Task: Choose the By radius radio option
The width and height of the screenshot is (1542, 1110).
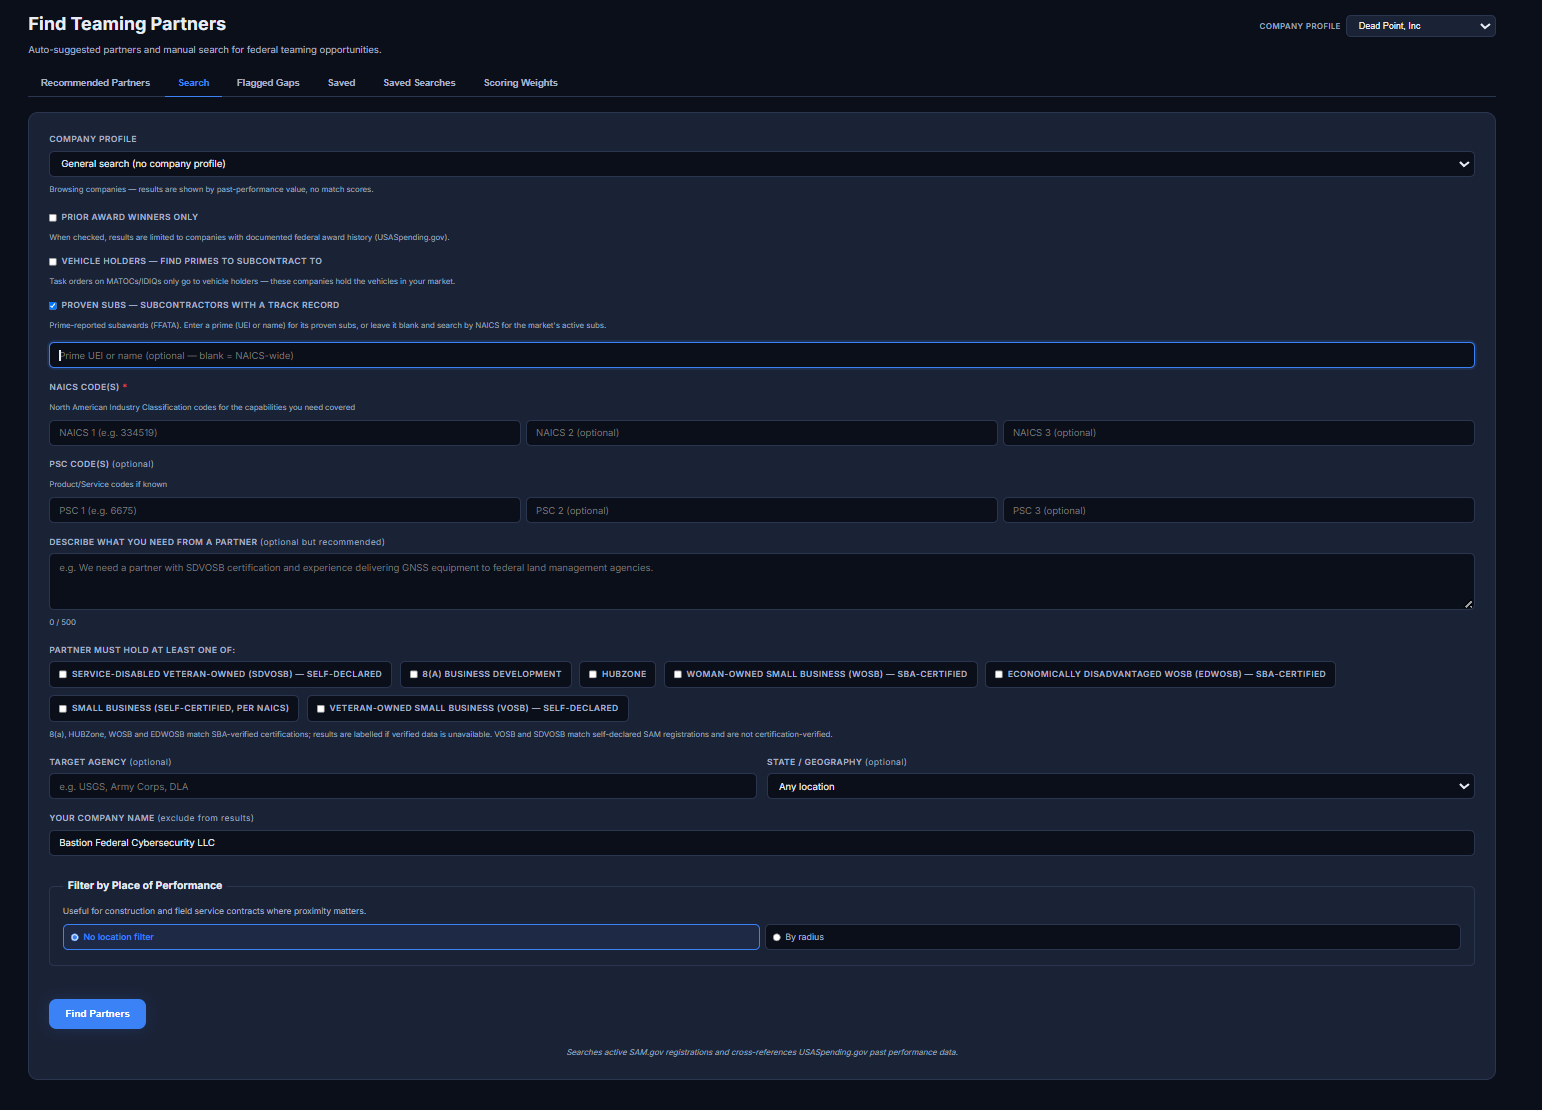Action: click(777, 938)
